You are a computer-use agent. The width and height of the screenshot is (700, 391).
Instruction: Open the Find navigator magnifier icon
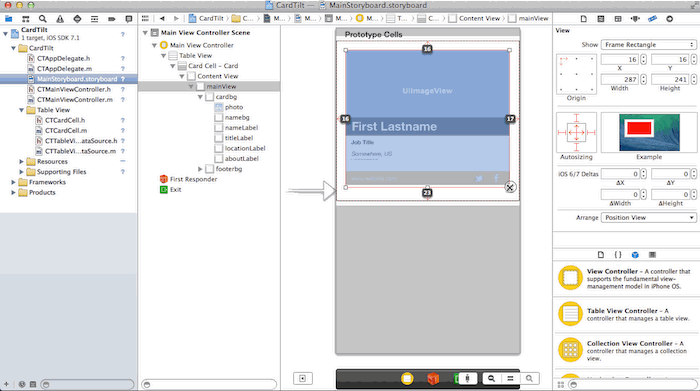[x=42, y=19]
